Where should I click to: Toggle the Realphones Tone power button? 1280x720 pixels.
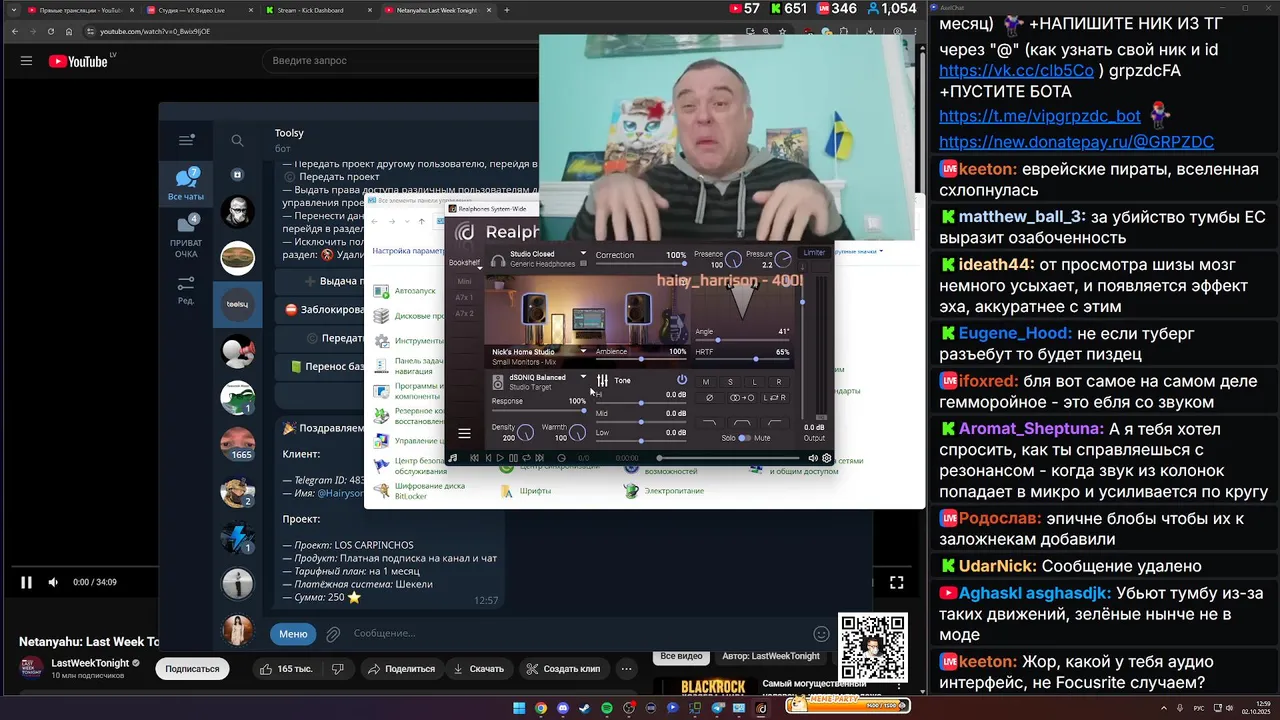pyautogui.click(x=682, y=380)
